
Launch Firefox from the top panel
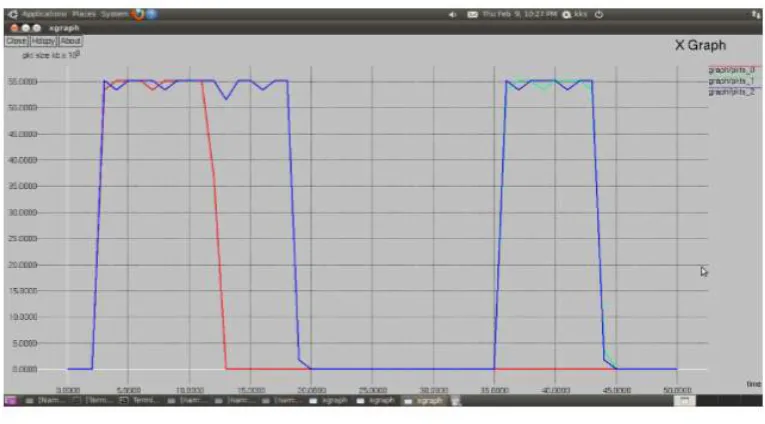139,14
